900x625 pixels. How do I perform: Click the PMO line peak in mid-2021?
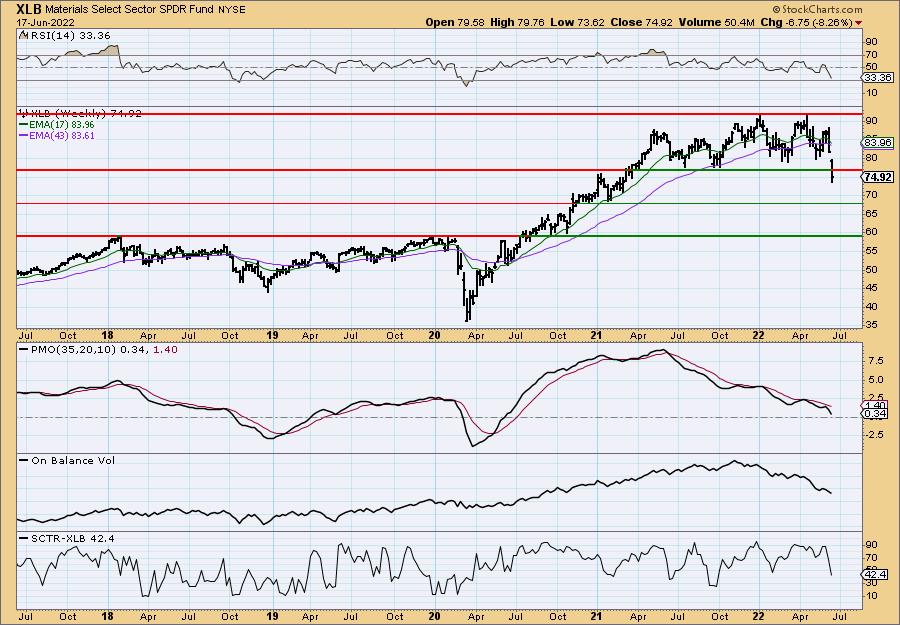click(664, 350)
